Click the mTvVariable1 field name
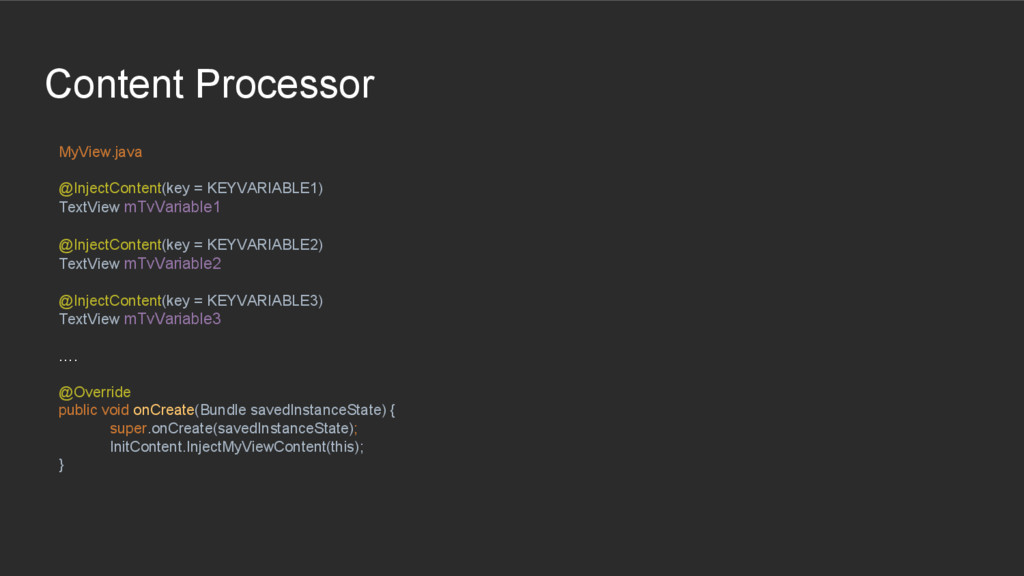This screenshot has width=1024, height=576. (172, 207)
